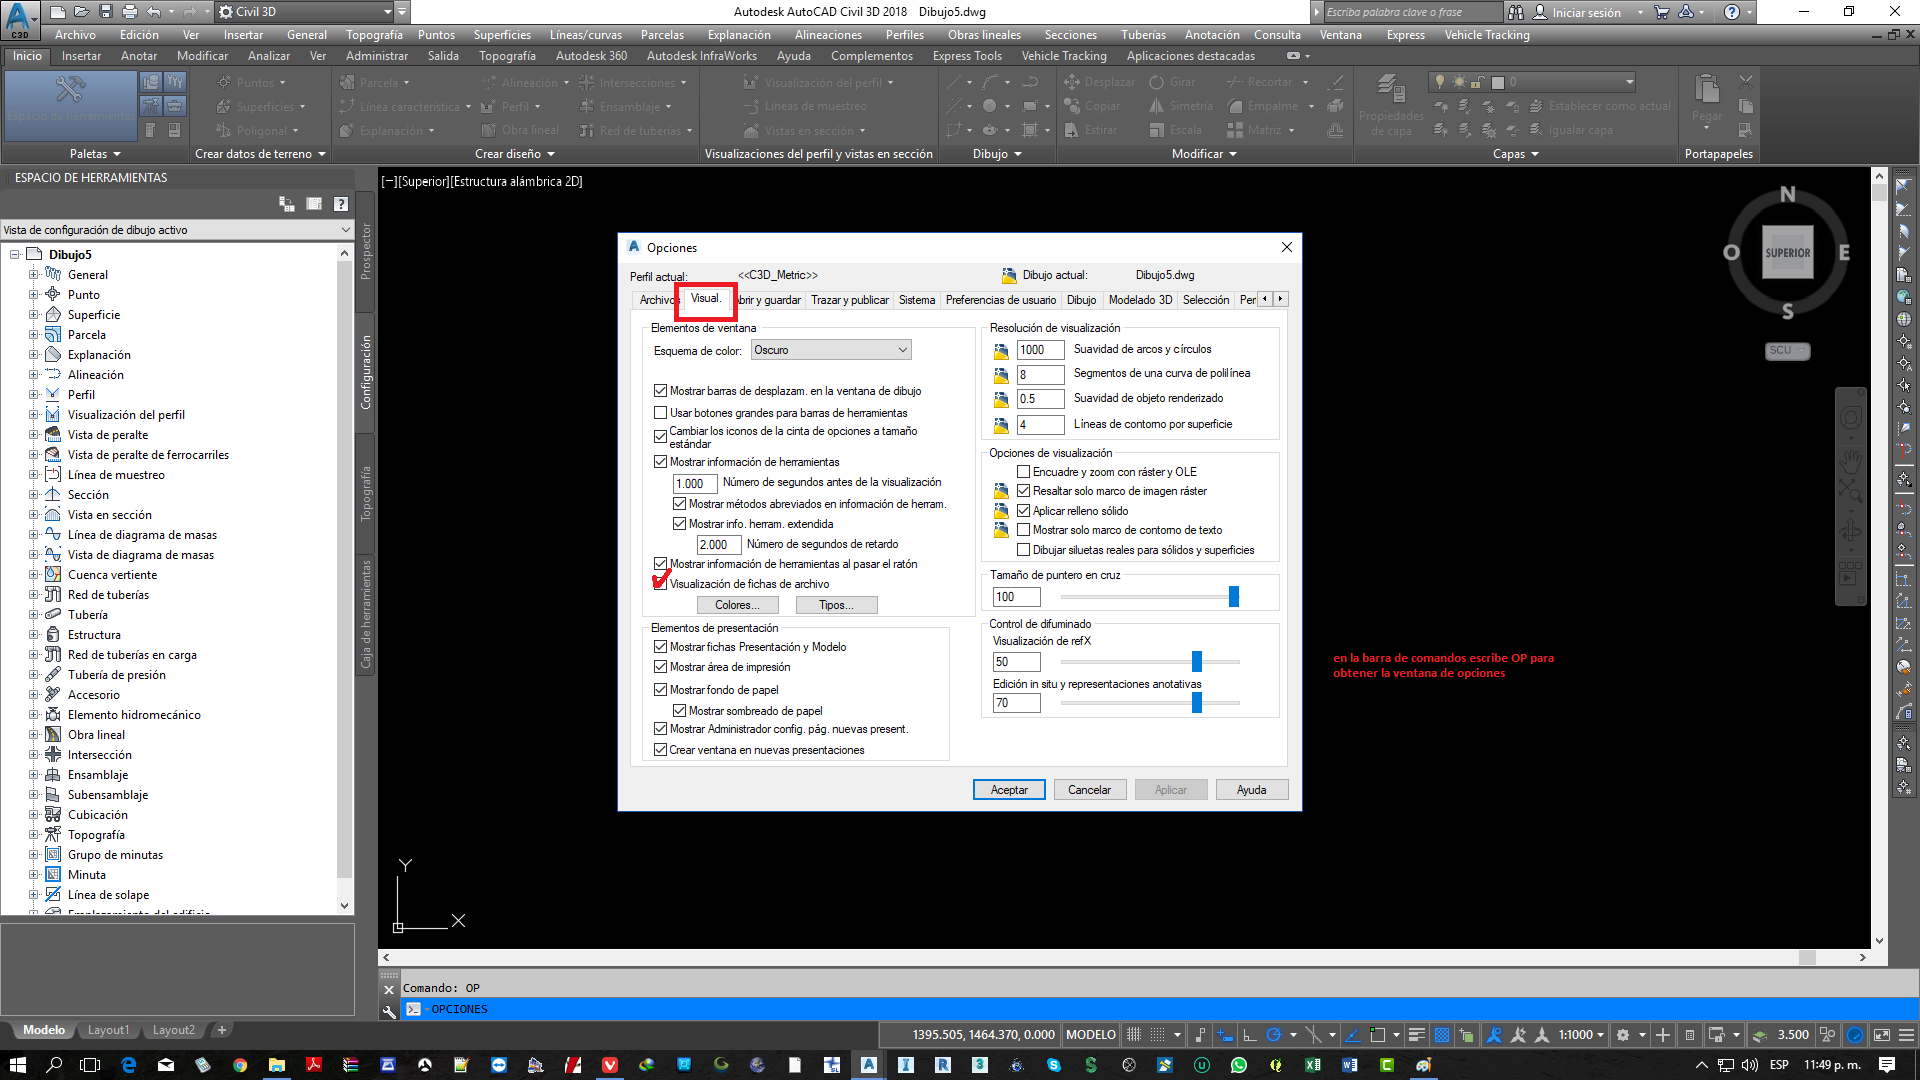Screen dimensions: 1920x1080
Task: Click the Autodesk App Store cart icon
Action: click(1662, 12)
